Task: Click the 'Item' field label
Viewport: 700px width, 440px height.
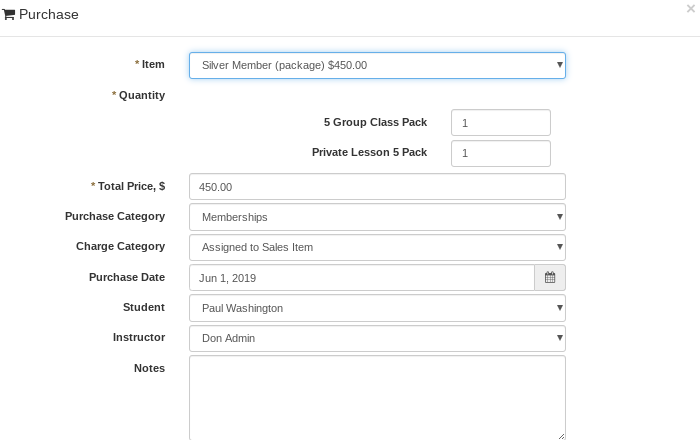Action: 152,64
